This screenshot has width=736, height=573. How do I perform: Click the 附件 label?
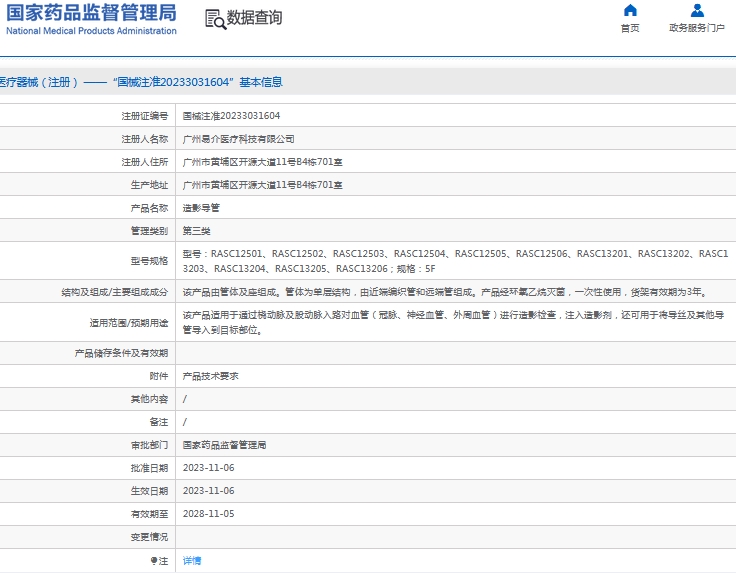pyautogui.click(x=159, y=376)
